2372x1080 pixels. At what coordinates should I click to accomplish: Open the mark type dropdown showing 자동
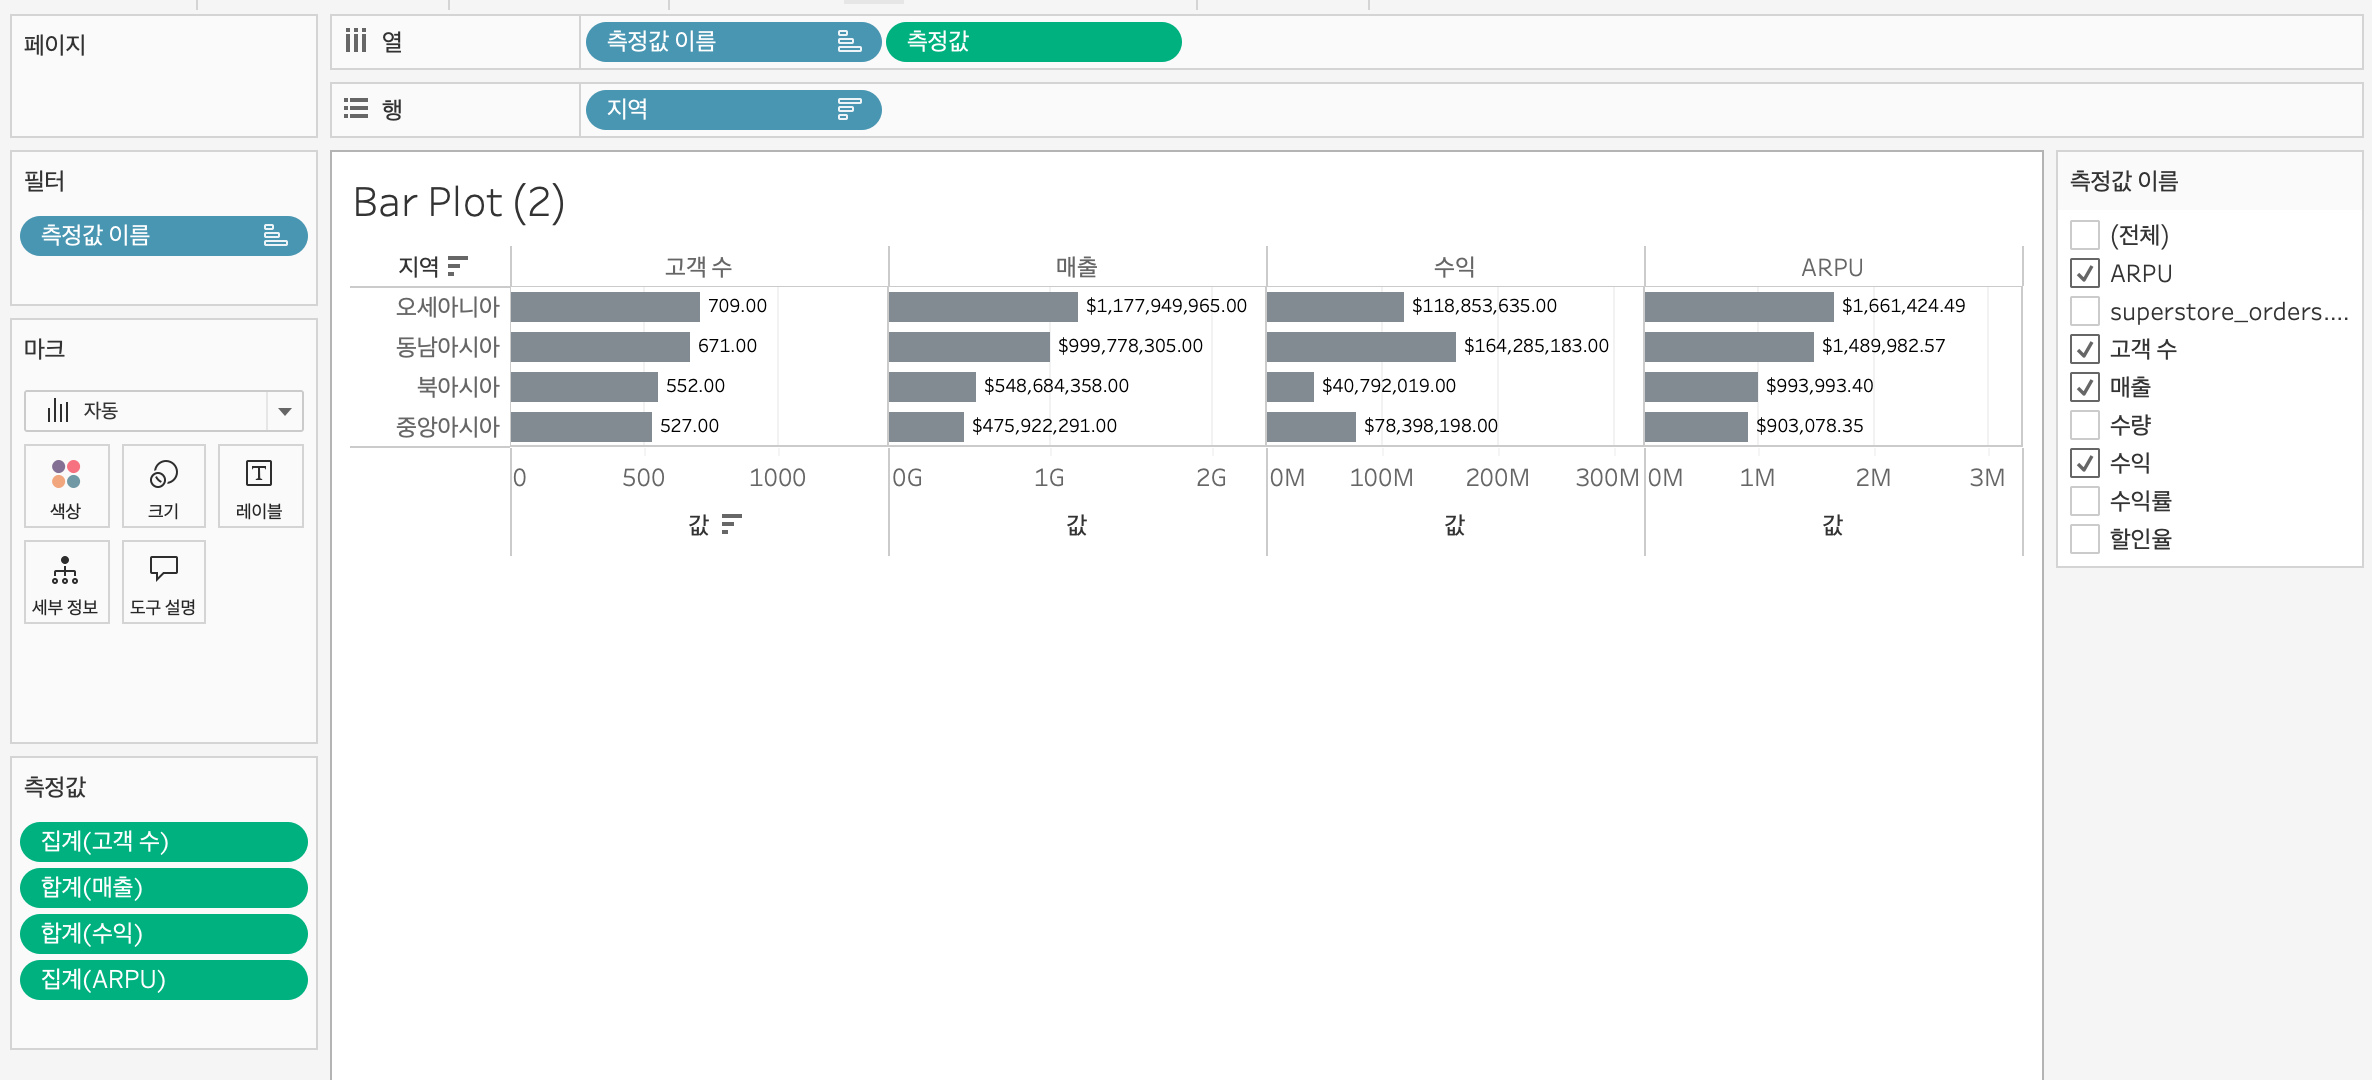pyautogui.click(x=164, y=411)
